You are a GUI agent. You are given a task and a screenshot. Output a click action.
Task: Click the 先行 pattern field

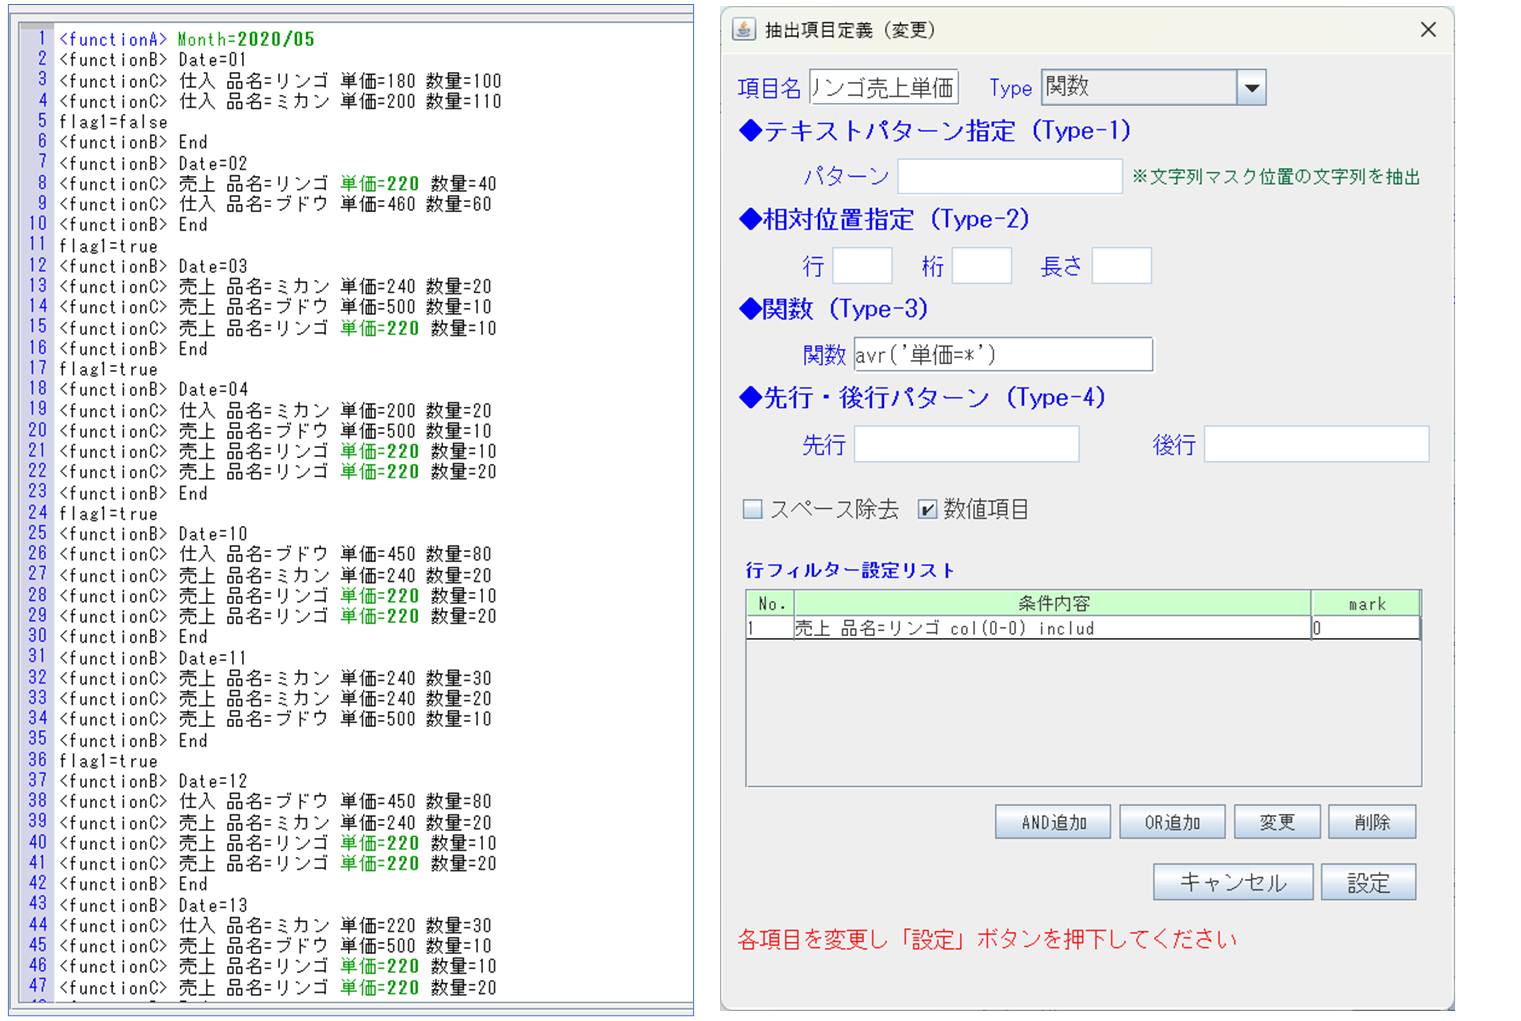pos(966,444)
